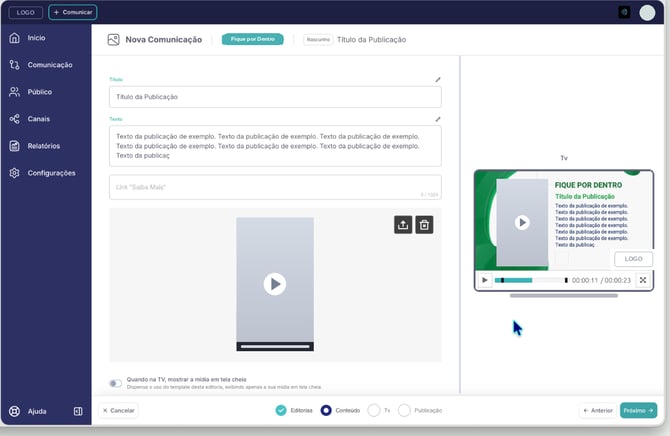Click the horizontal scrollbar under preview
Image resolution: width=670 pixels, height=436 pixels.
564,295
